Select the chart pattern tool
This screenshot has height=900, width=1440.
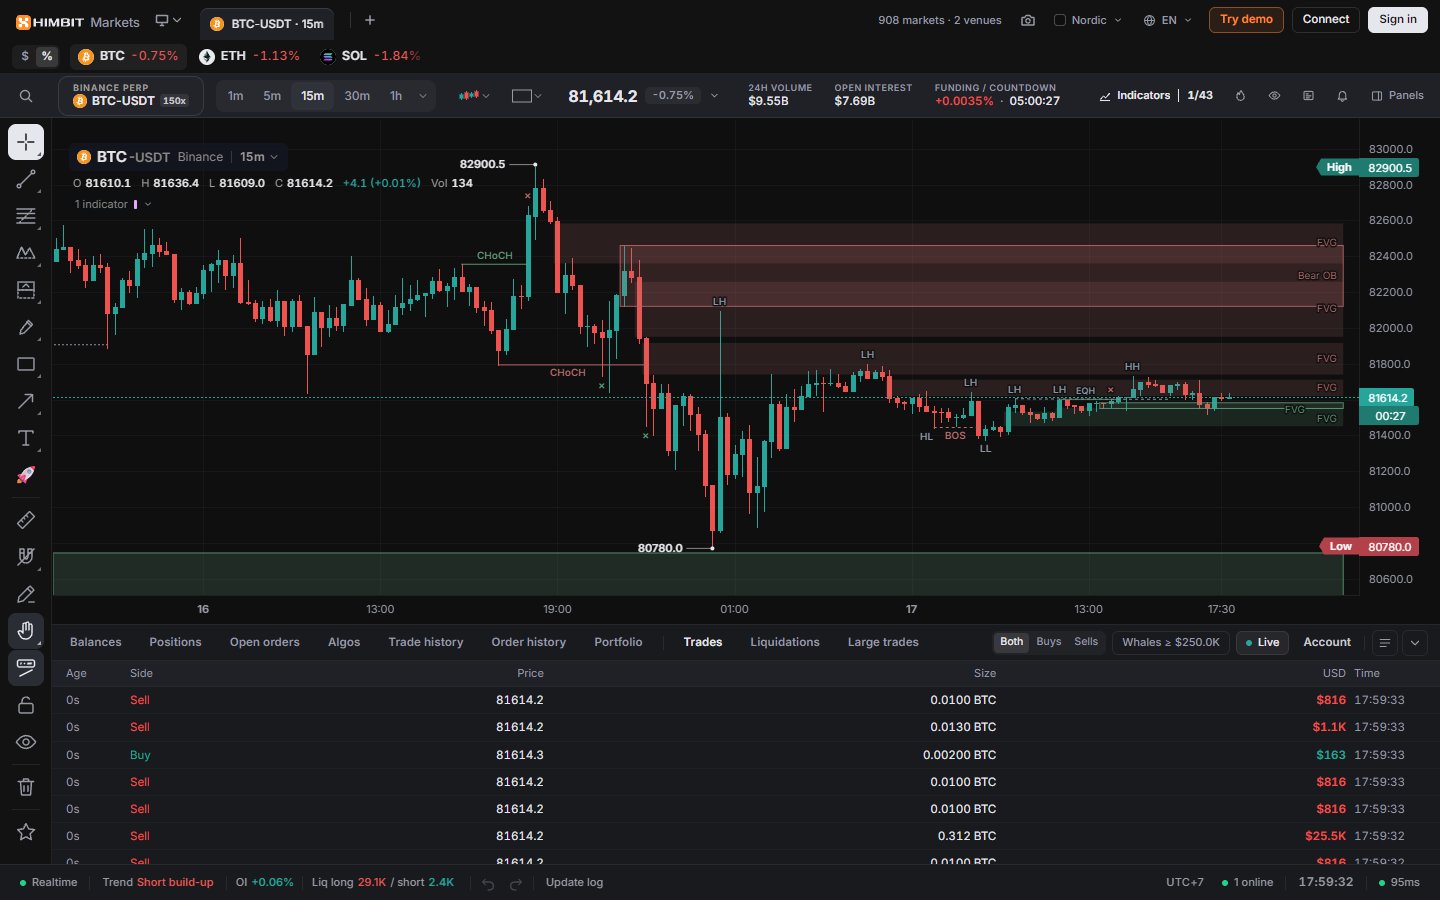coord(26,253)
